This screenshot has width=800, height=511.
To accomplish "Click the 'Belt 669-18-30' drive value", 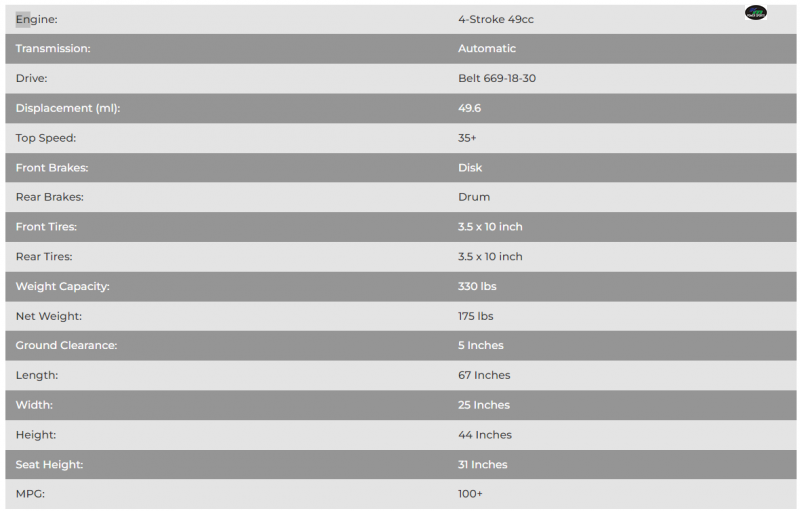I will (x=497, y=78).
